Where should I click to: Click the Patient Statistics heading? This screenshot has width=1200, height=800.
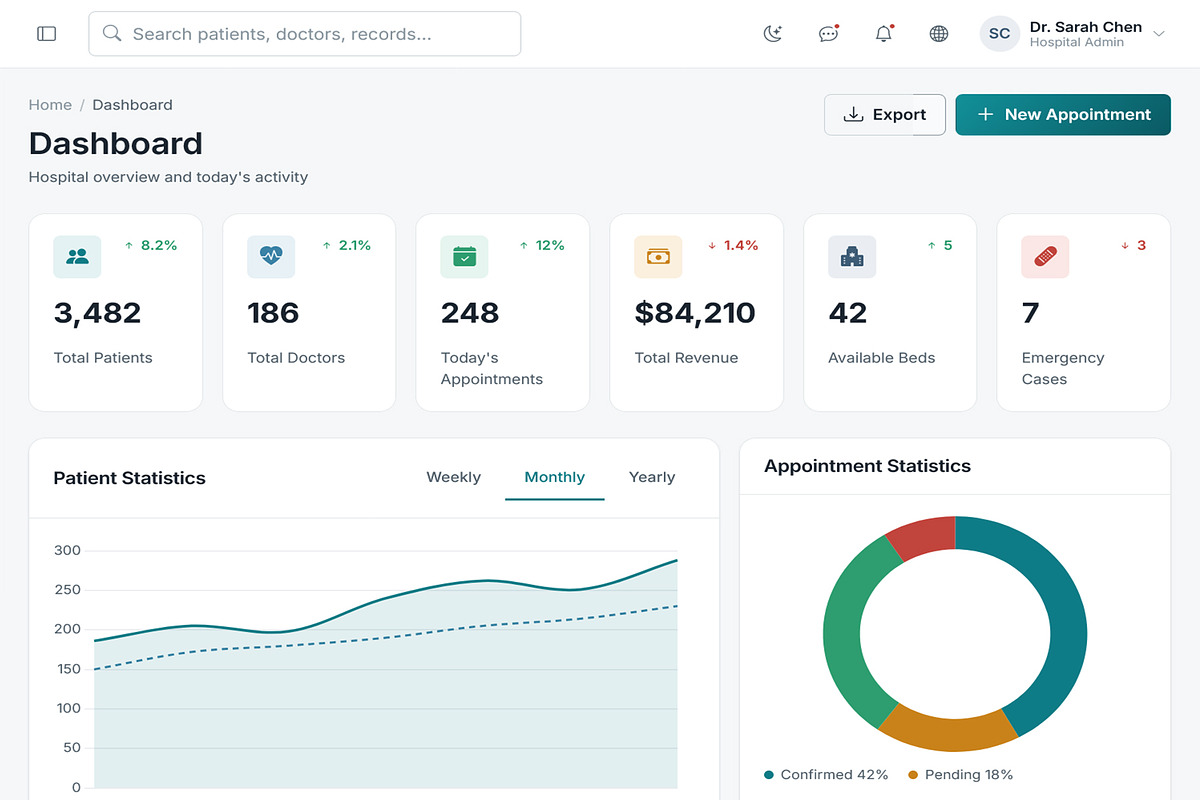pos(129,478)
